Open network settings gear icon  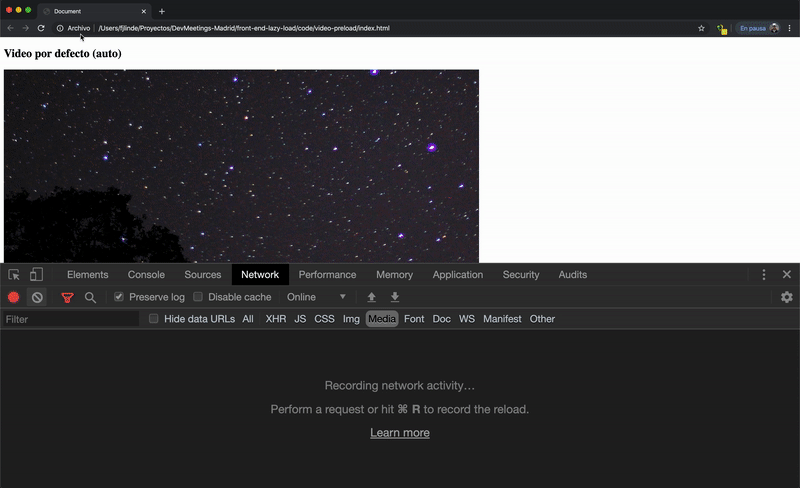pyautogui.click(x=787, y=297)
